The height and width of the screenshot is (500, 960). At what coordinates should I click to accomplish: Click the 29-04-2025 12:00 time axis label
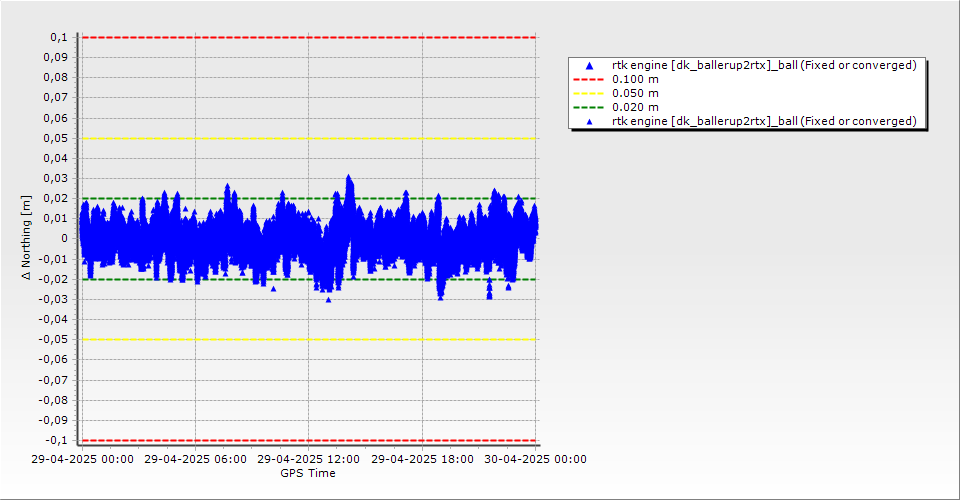pyautogui.click(x=308, y=460)
